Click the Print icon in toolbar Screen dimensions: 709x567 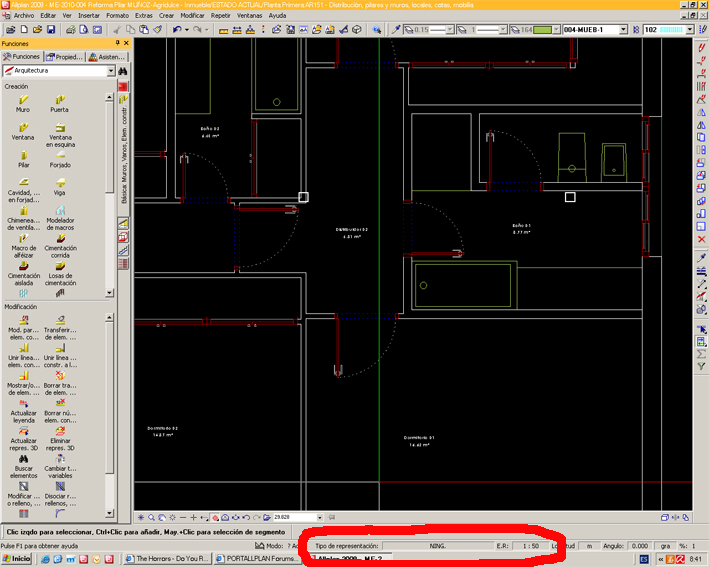(x=71, y=30)
